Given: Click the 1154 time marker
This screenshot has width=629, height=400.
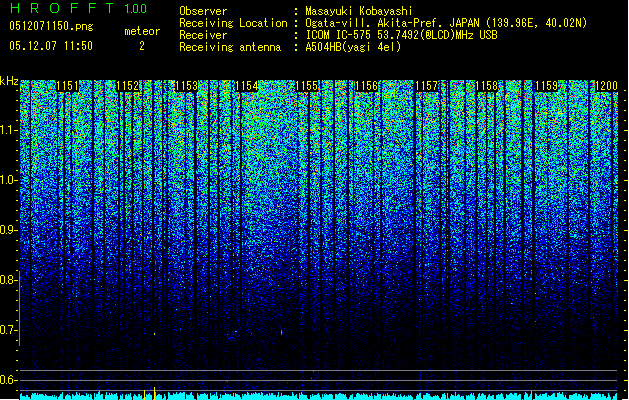Looking at the screenshot, I should 247,86.
